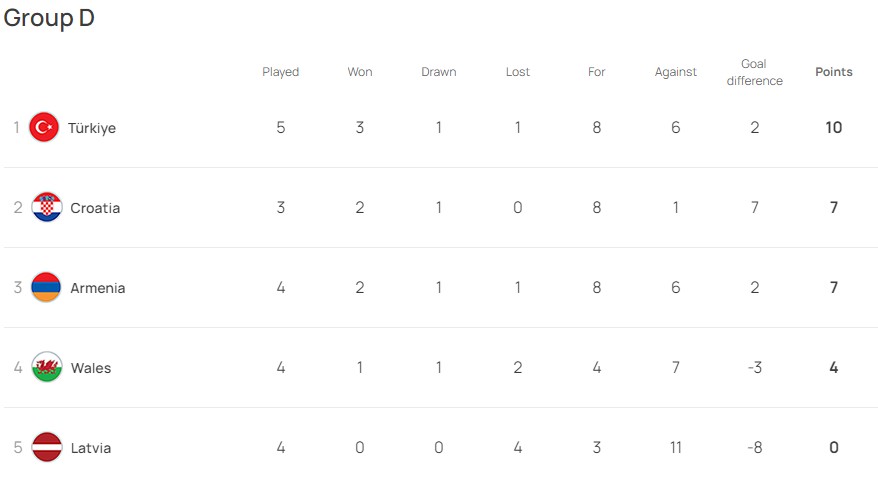Viewport: 878px width, 482px height.
Task: Open the Türkiye team link
Action: click(x=92, y=128)
